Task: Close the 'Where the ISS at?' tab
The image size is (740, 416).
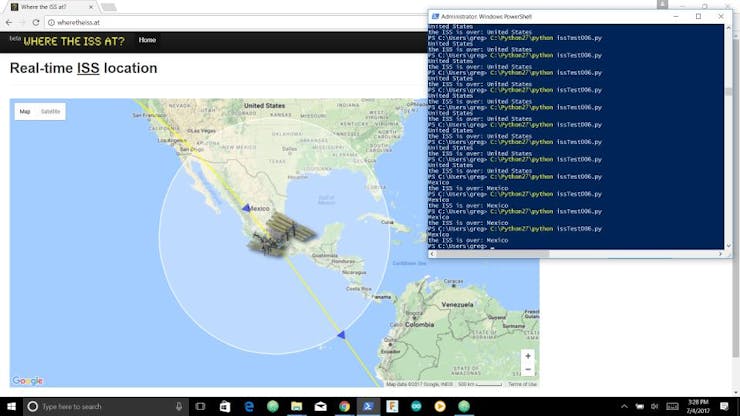Action: tap(91, 7)
